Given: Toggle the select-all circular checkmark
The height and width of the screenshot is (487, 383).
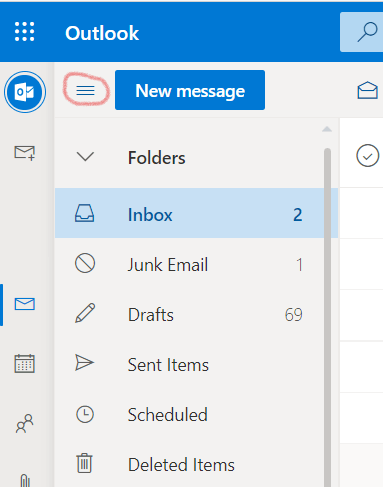Looking at the screenshot, I should 368,156.
